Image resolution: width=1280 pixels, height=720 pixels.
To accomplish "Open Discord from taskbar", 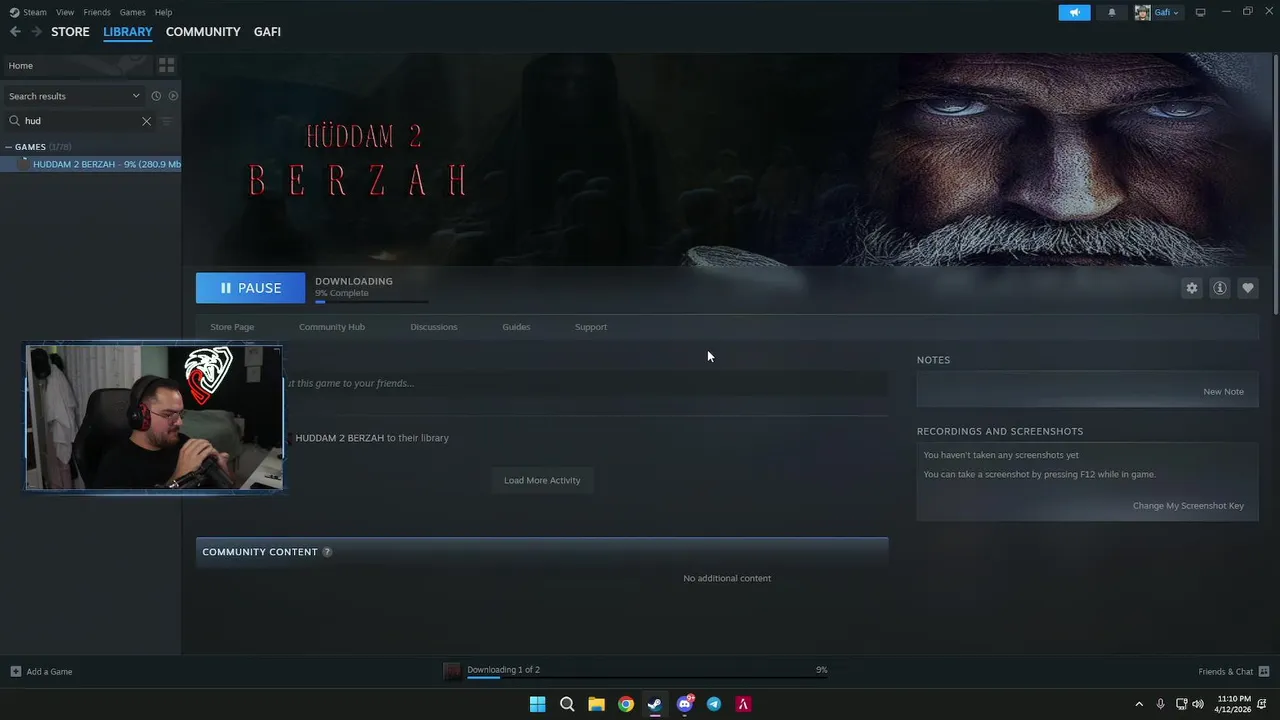I will pos(685,704).
